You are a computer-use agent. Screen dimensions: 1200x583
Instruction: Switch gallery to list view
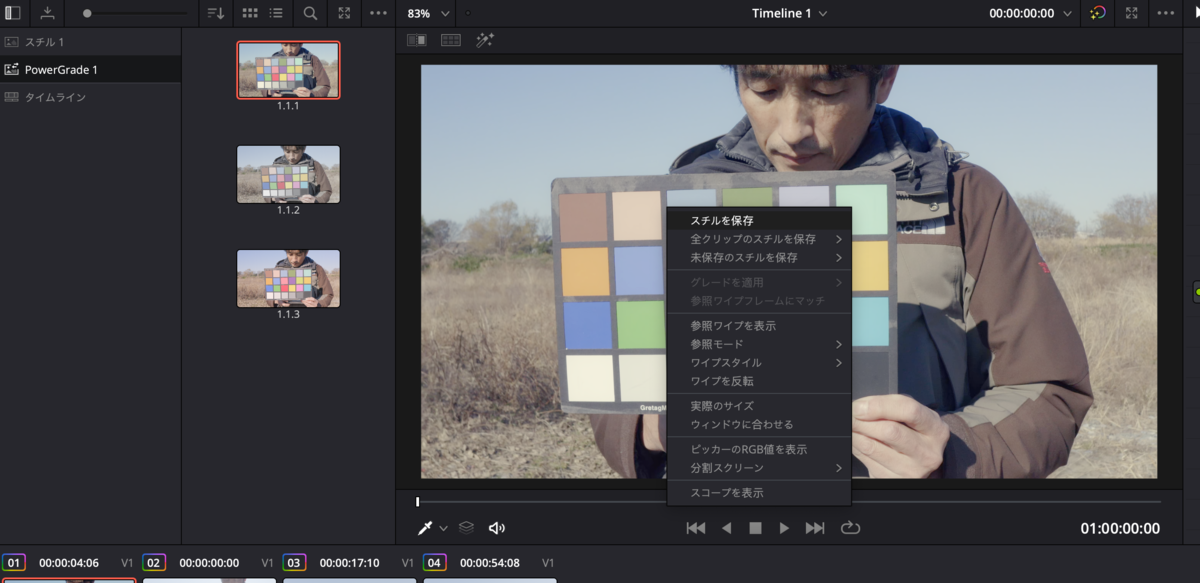(x=276, y=13)
